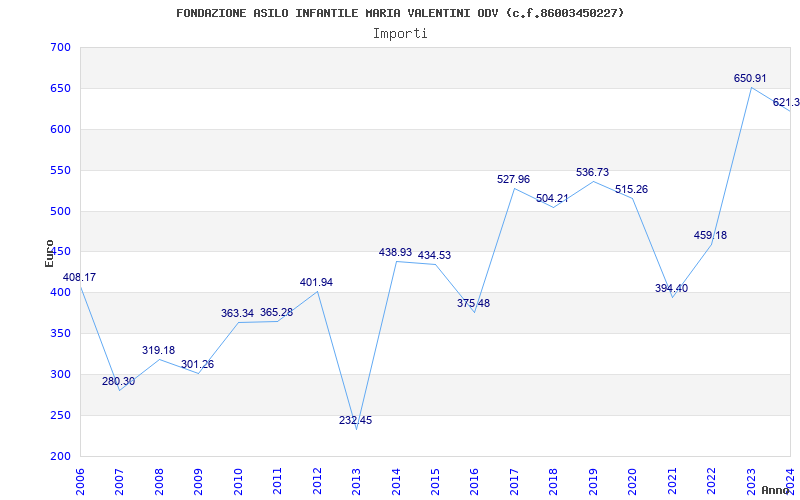Click the 300 Euro axis tick
Viewport: 800px width, 500px height.
(60, 374)
